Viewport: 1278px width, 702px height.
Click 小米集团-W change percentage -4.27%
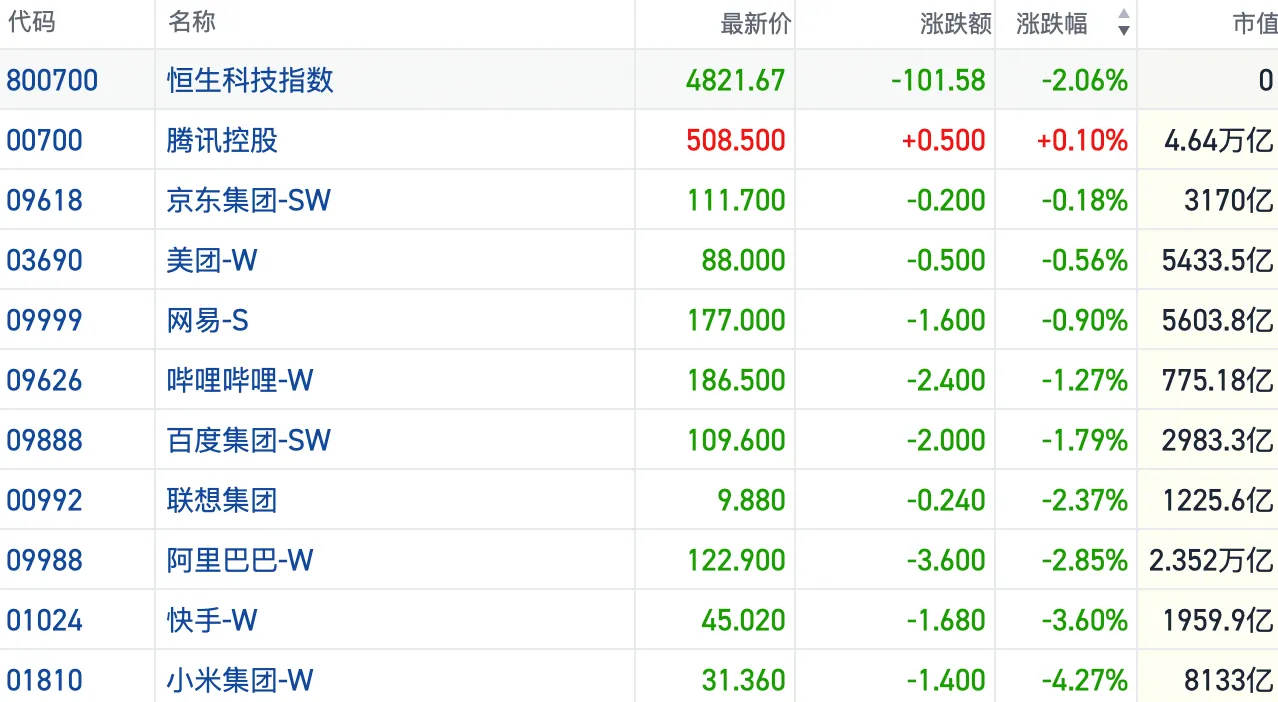(1084, 680)
